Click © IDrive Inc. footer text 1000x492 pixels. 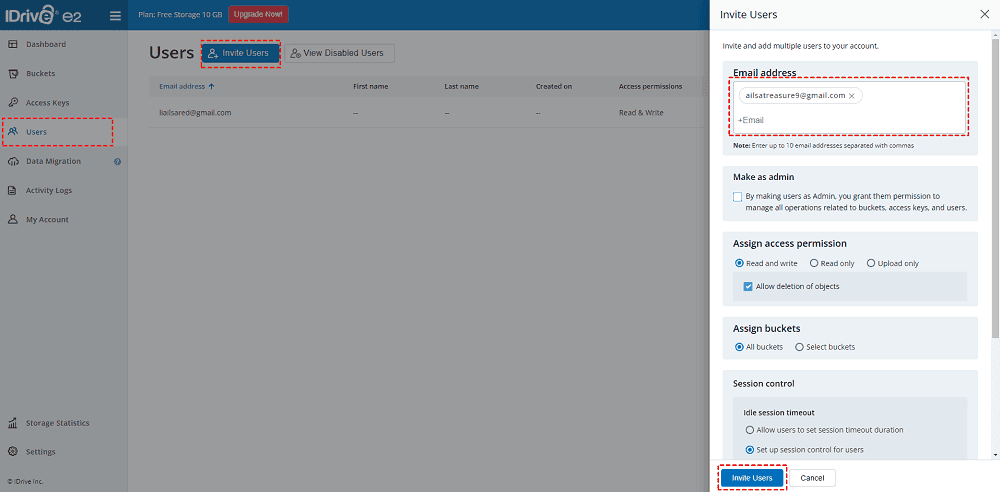26,481
